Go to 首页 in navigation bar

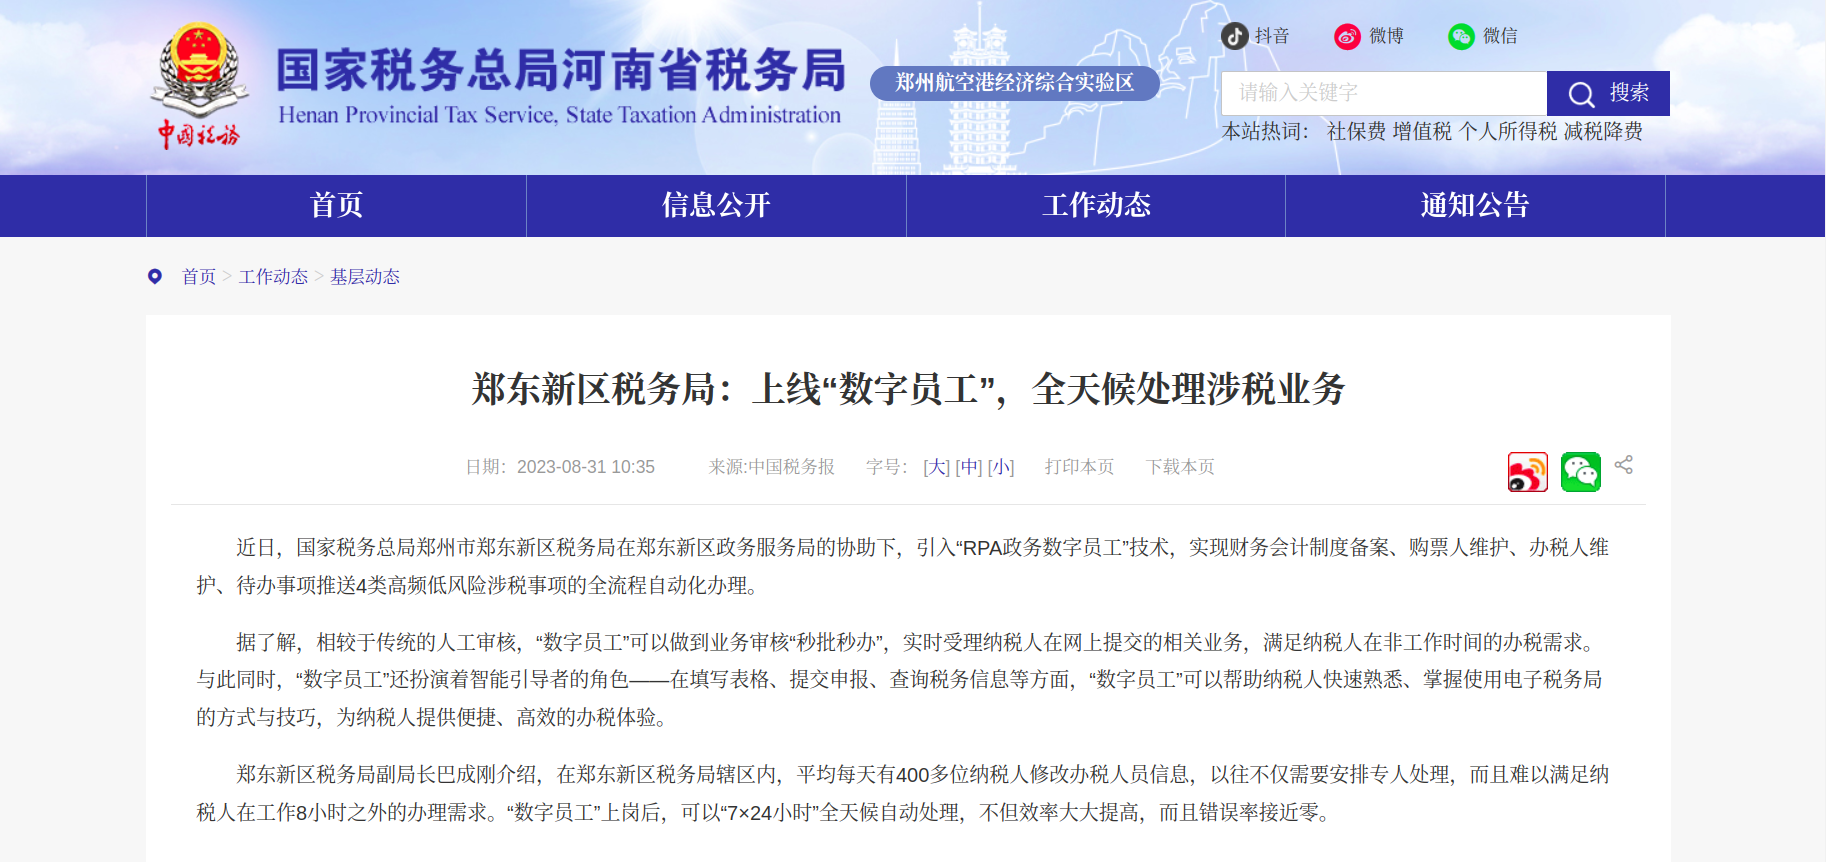pos(336,206)
